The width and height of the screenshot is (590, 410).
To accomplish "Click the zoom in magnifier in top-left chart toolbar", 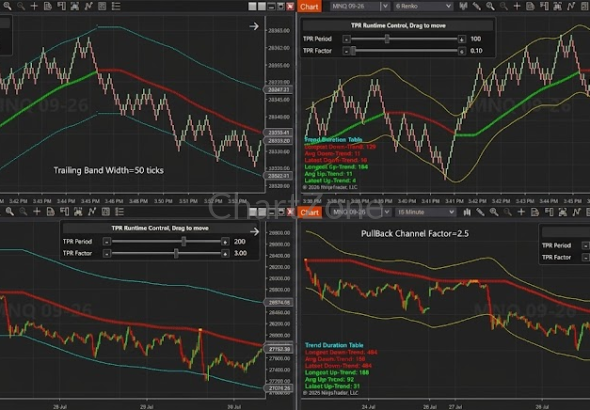I will coord(7,6).
